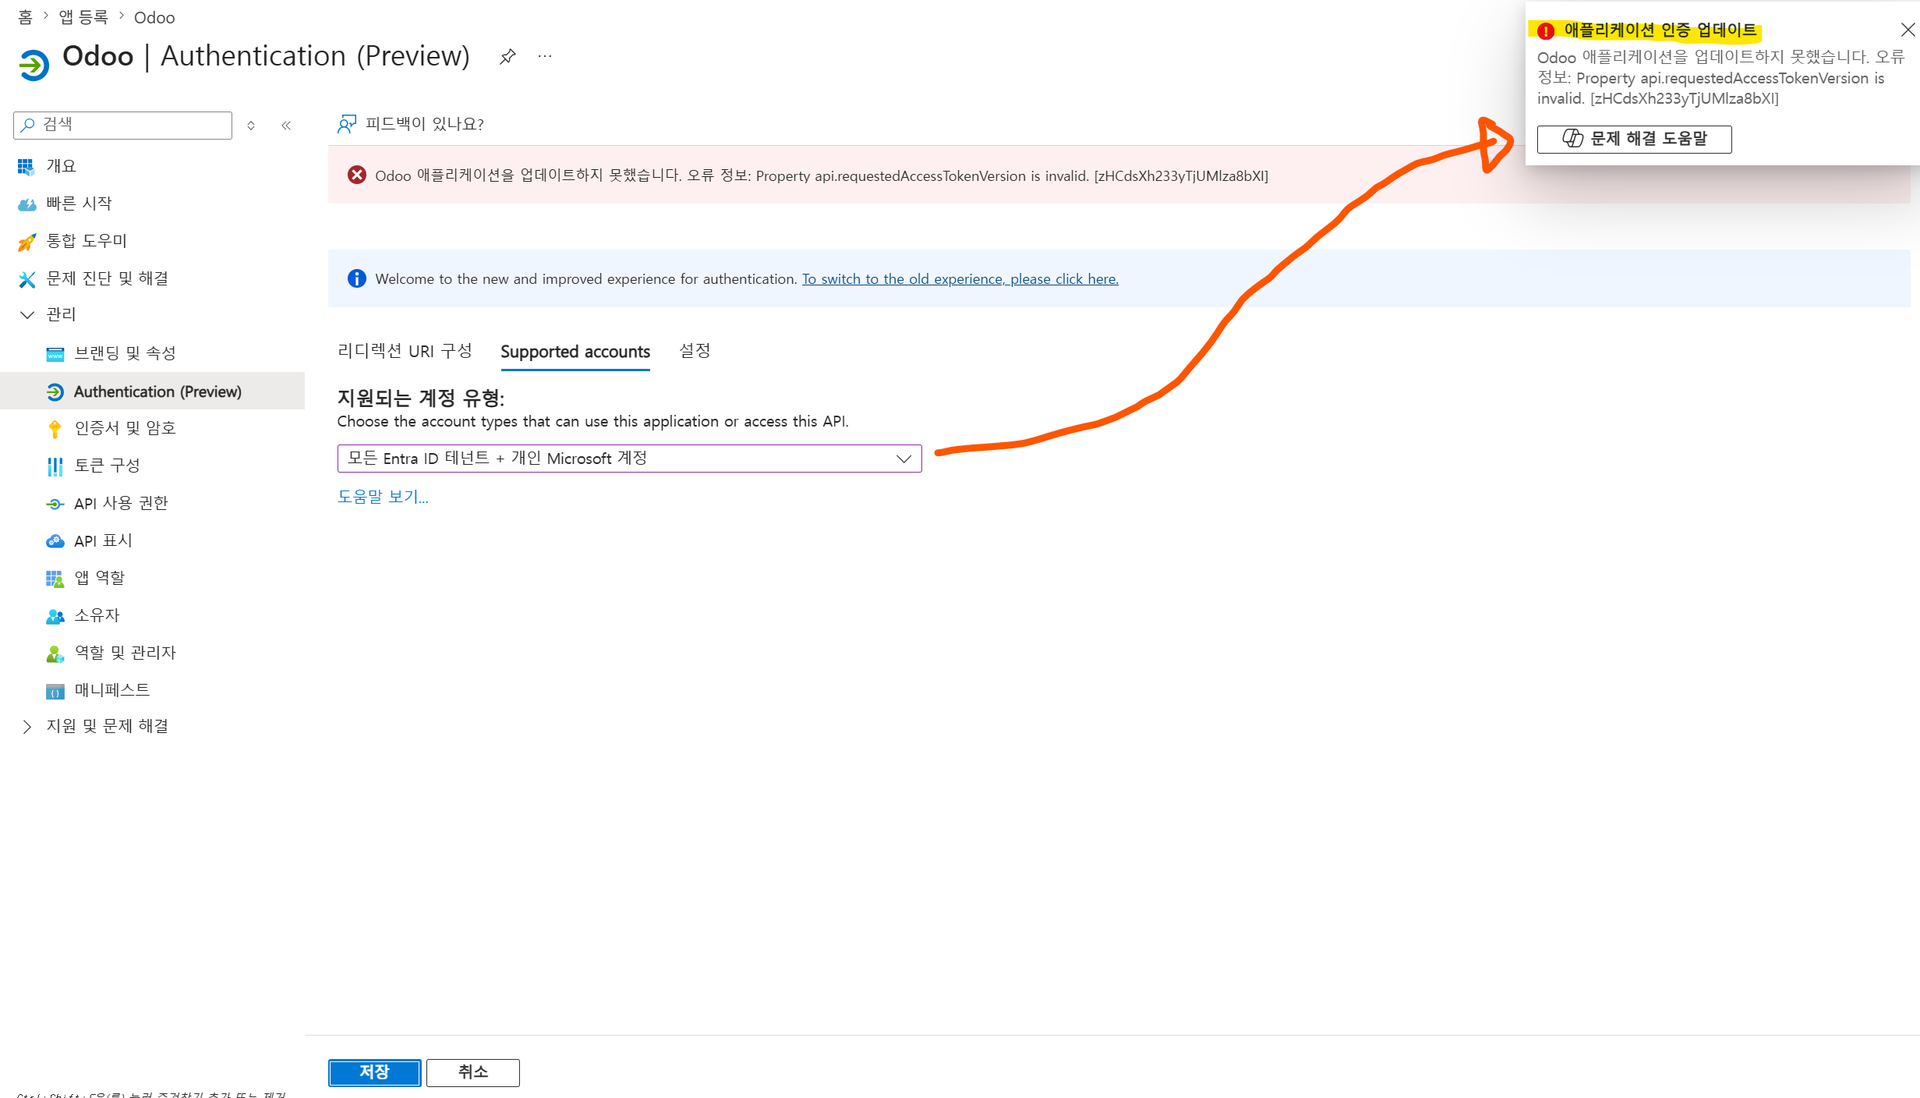Open the more options ellipsis menu
The width and height of the screenshot is (1920, 1098).
click(x=544, y=56)
